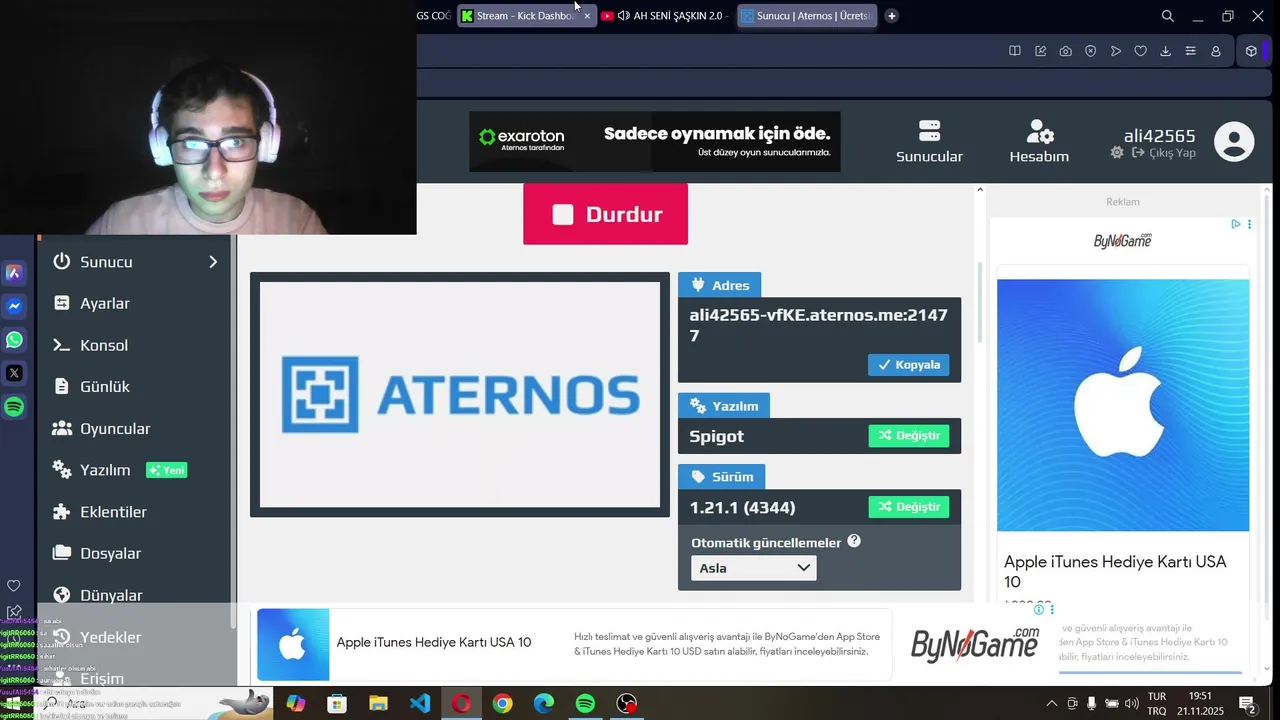Image resolution: width=1280 pixels, height=720 pixels.
Task: Open the Otomatik güncellemeler dropdown set to Asla
Action: (753, 568)
